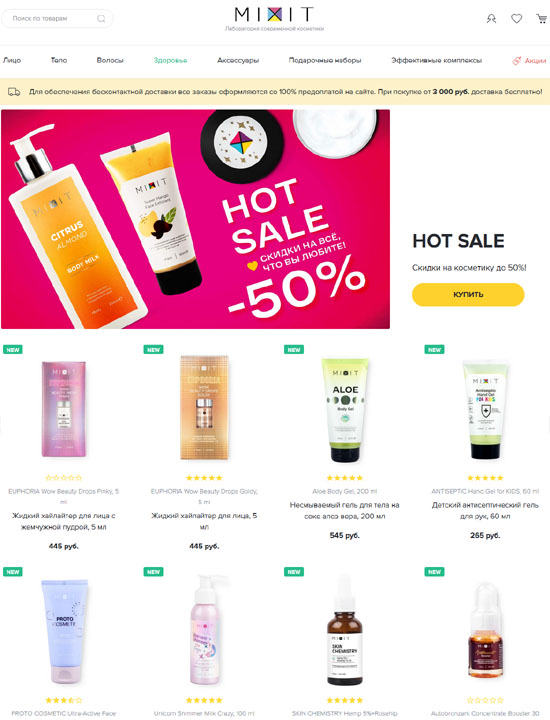
Task: Click the star rating of Antiseptic Hand Gel
Action: (x=485, y=478)
